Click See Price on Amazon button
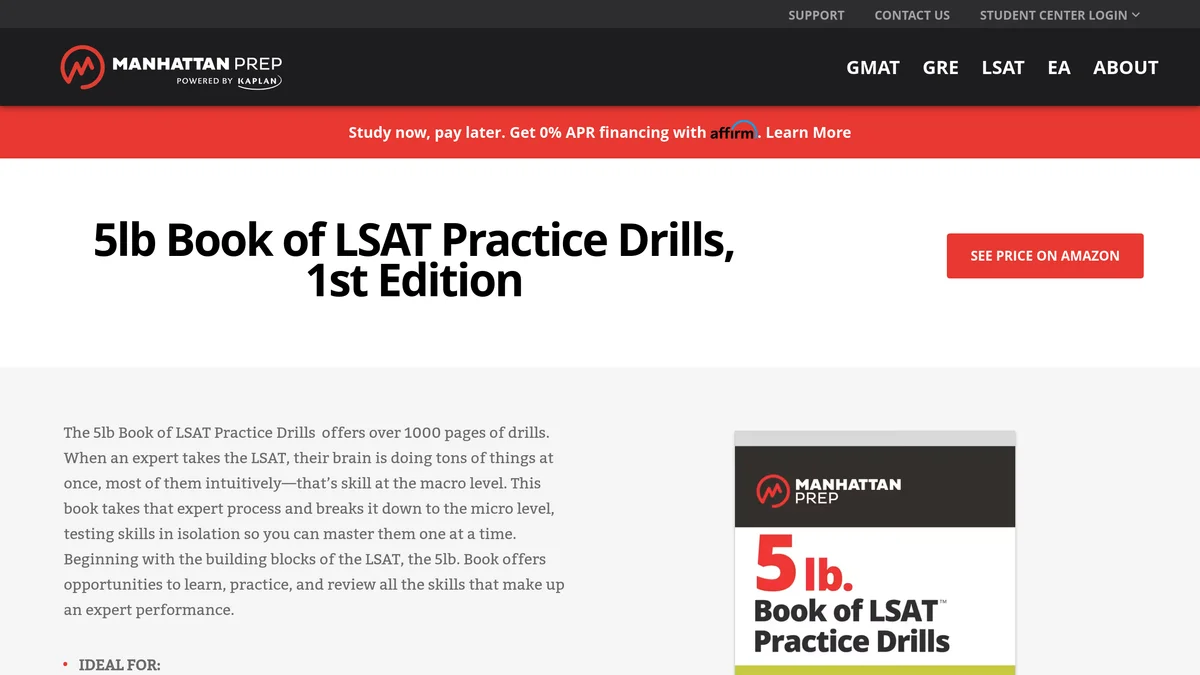Viewport: 1200px width, 675px height. click(1045, 256)
